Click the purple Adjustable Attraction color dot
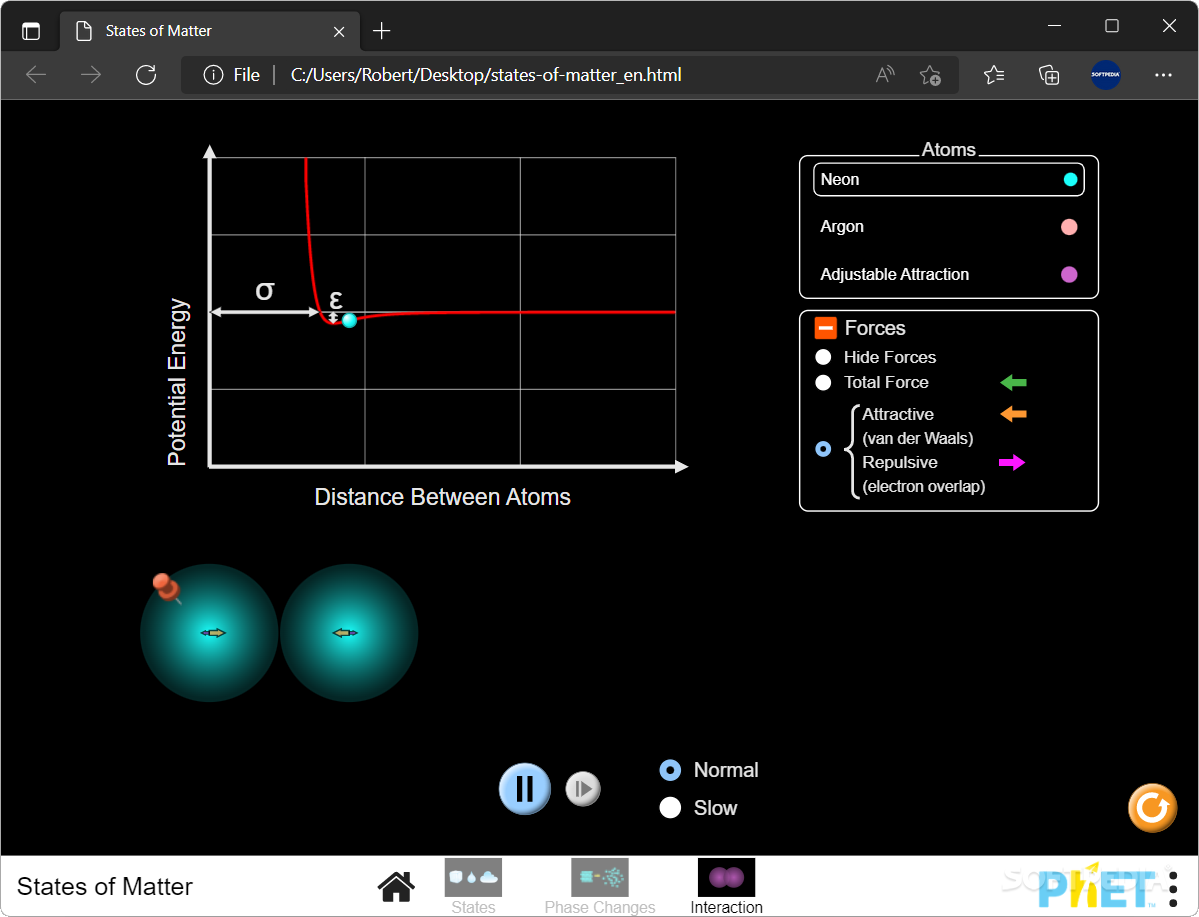Viewport: 1199px width, 917px height. click(x=1069, y=275)
